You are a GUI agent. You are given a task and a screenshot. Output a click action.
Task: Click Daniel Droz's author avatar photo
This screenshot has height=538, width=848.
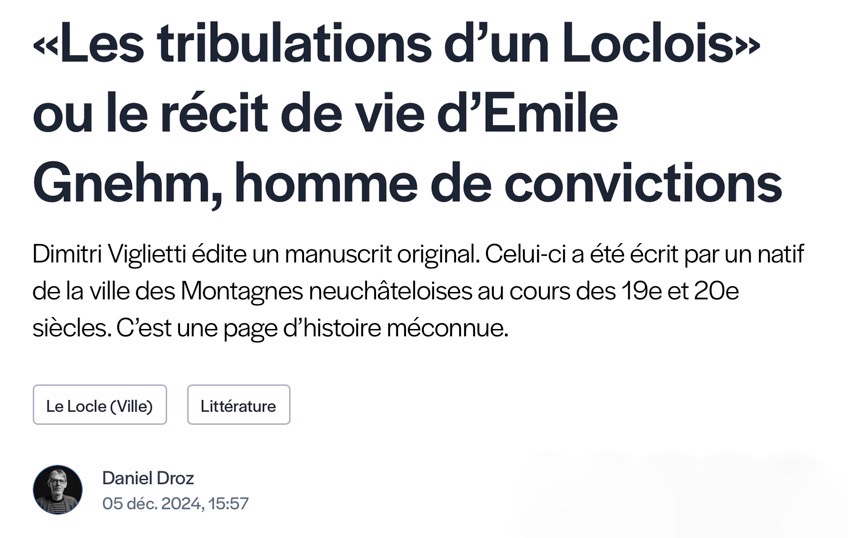pos(57,490)
